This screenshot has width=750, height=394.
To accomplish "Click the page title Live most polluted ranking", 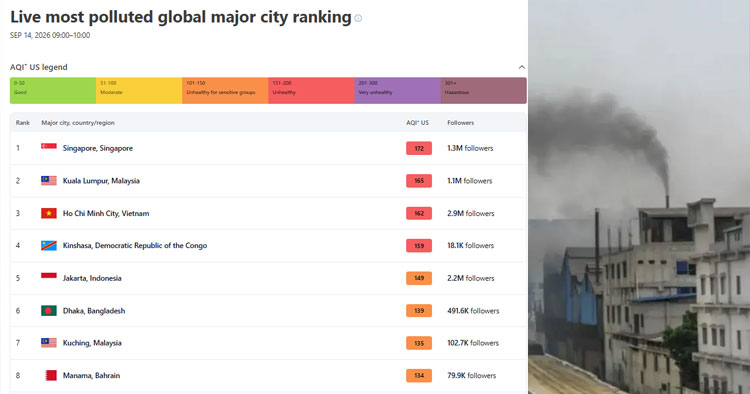I will pyautogui.click(x=181, y=17).
